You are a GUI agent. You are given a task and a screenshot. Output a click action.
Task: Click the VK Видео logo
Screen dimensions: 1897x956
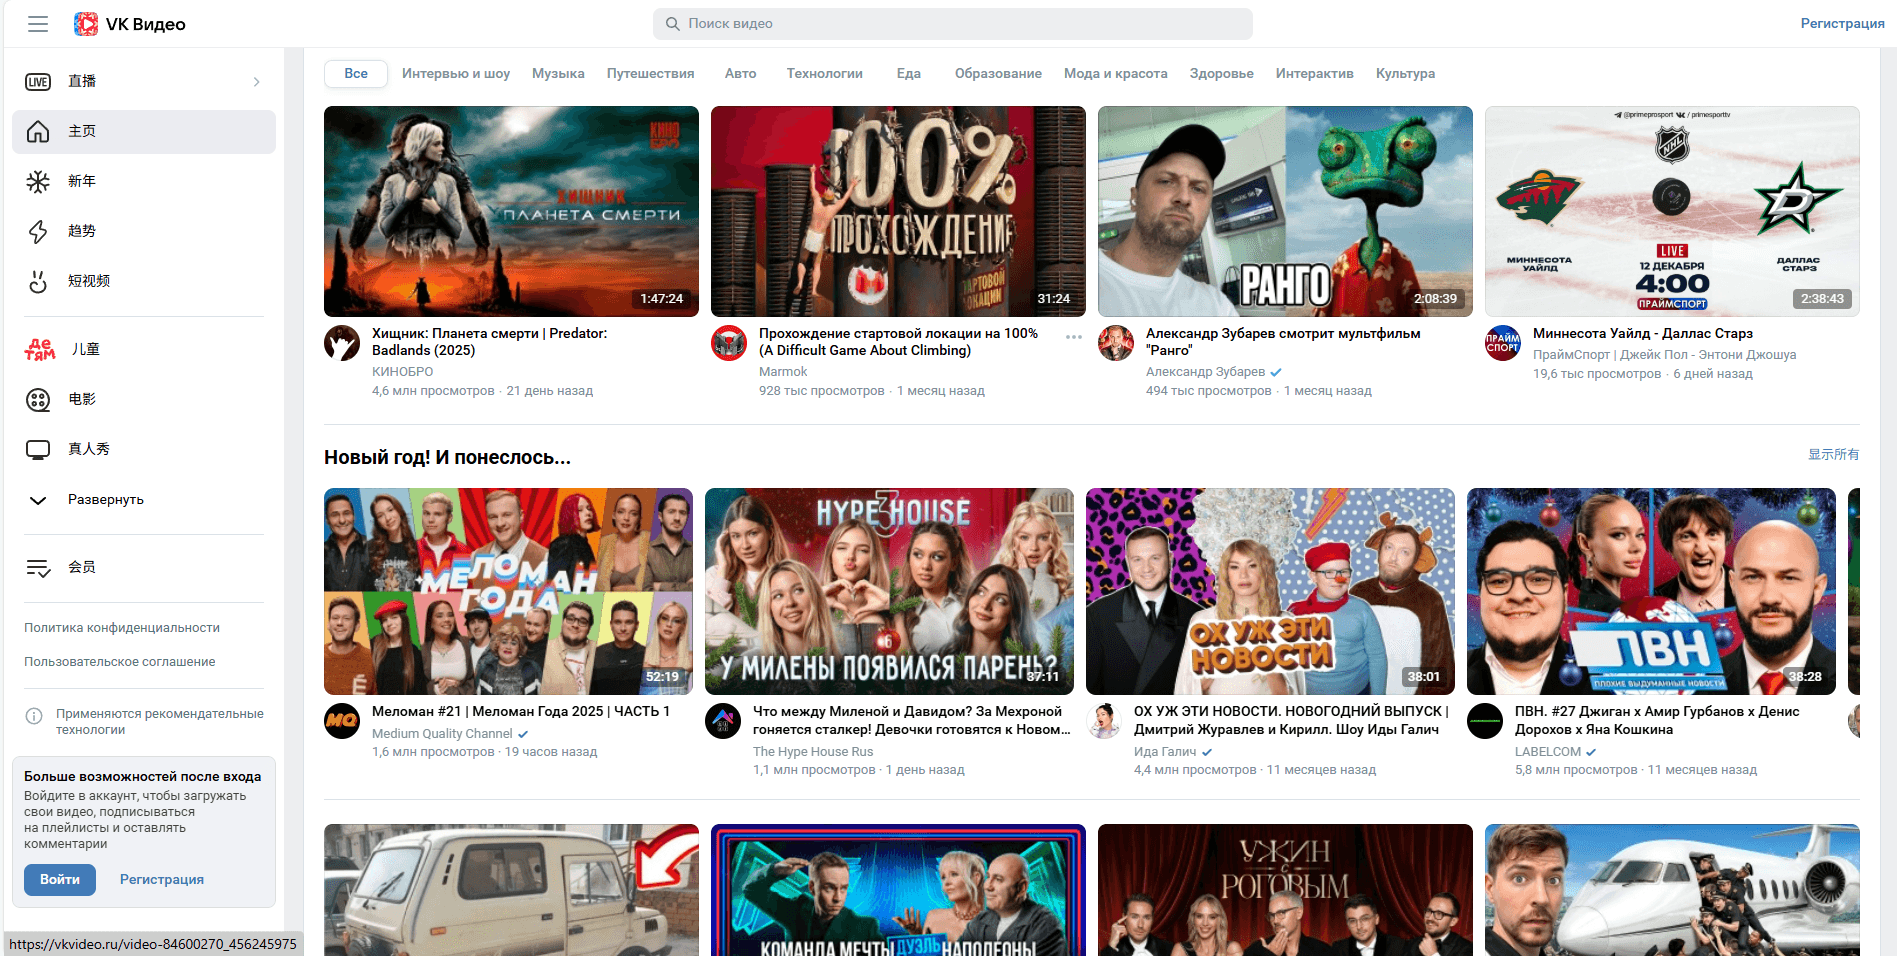click(130, 24)
